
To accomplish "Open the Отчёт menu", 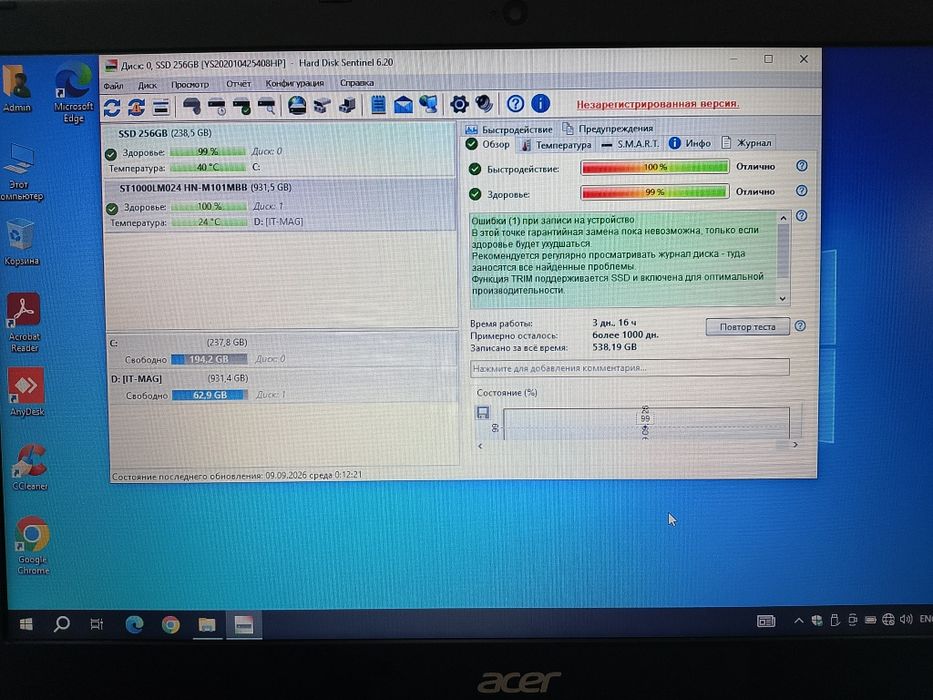I will 238,84.
